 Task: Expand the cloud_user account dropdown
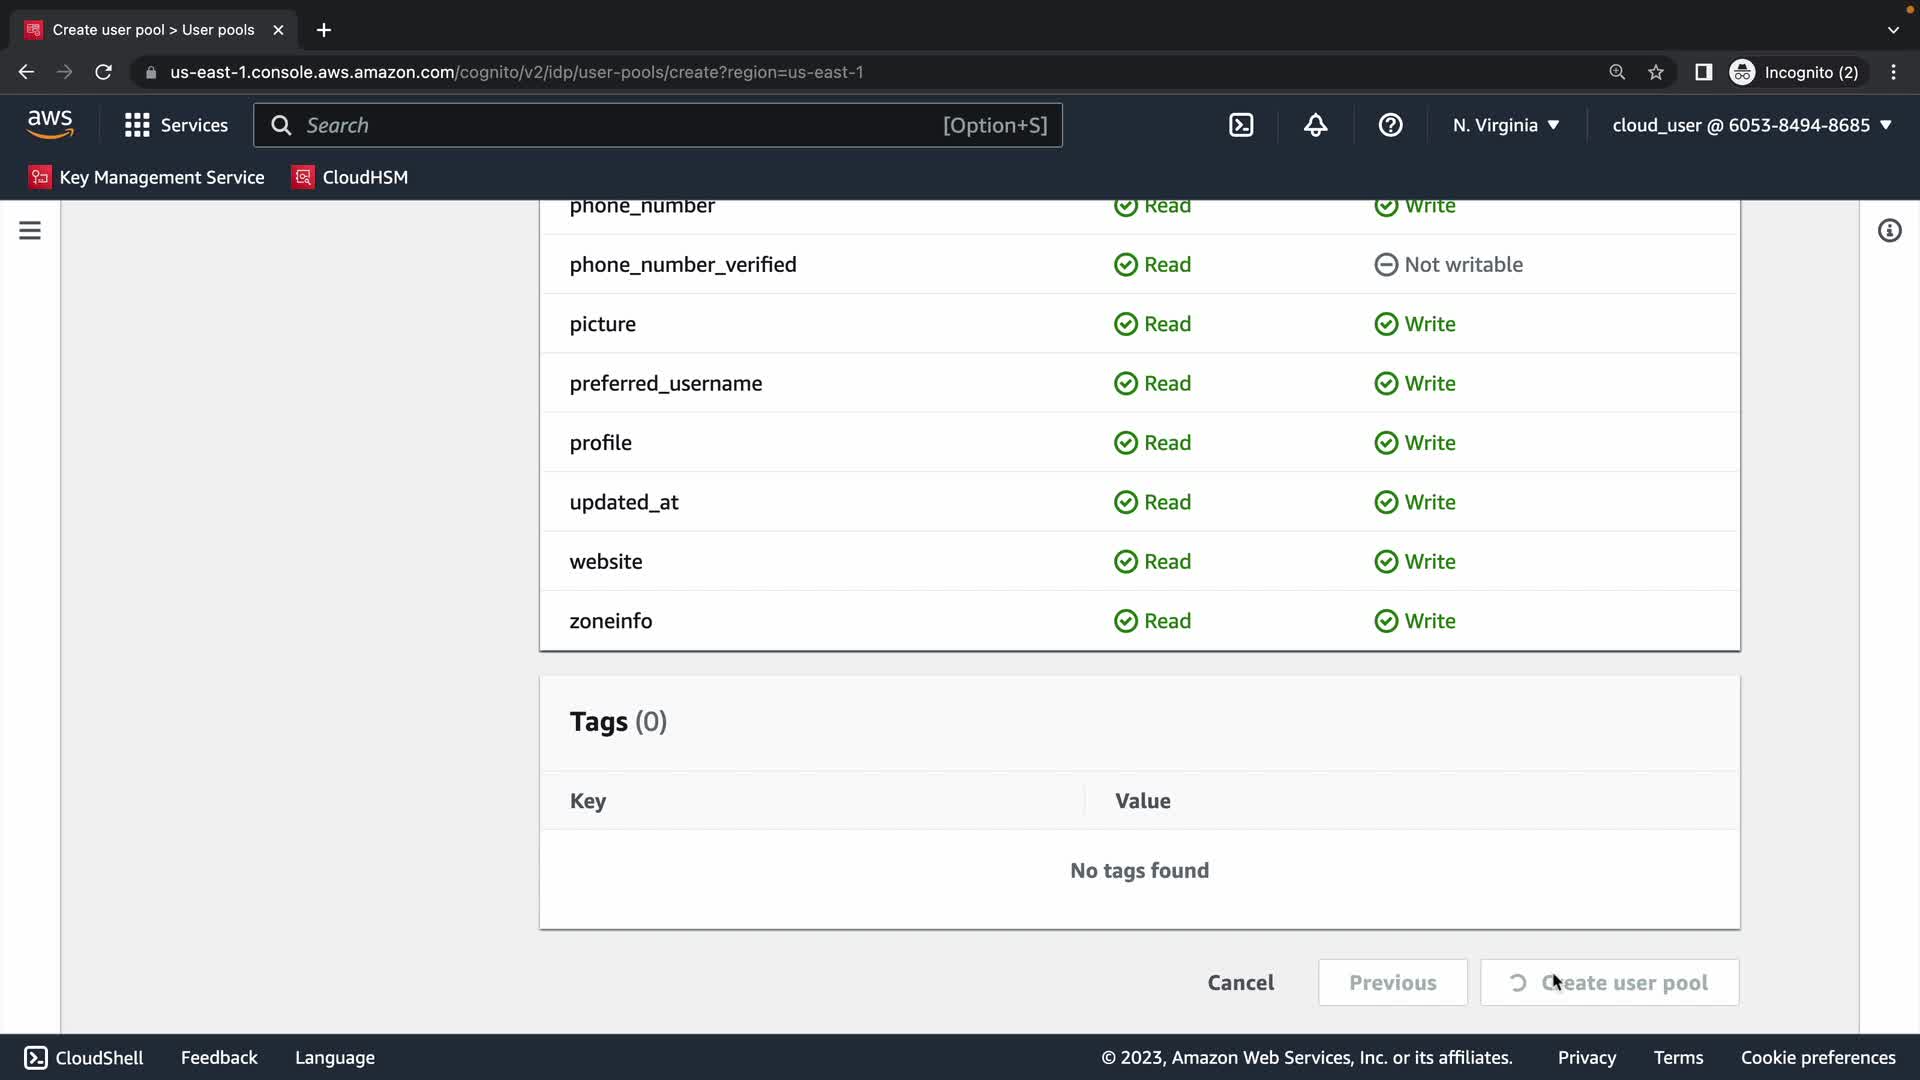1751,125
